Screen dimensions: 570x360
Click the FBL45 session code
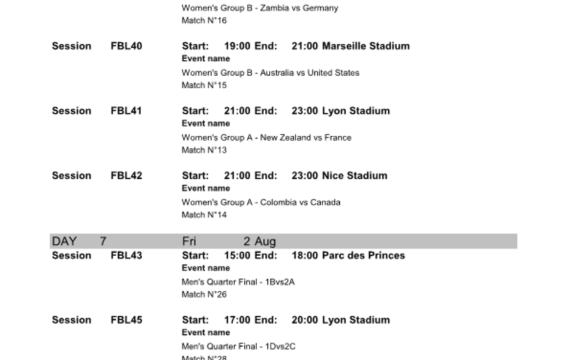(x=126, y=320)
